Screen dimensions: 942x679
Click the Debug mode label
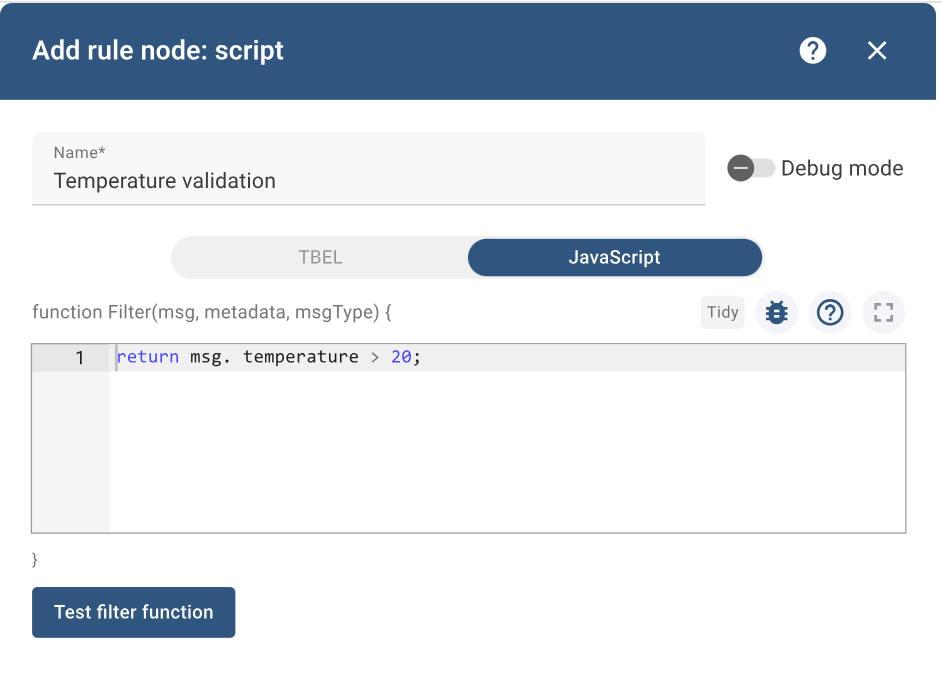click(x=841, y=168)
